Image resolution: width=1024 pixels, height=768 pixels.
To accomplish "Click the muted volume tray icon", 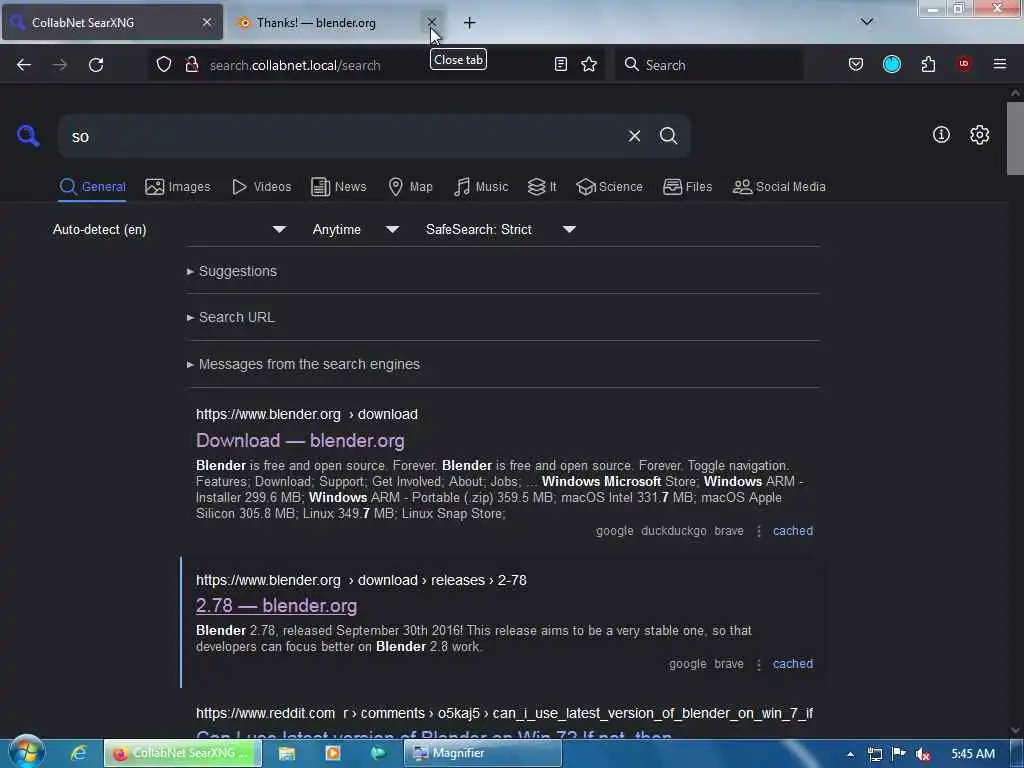I will pos(923,754).
